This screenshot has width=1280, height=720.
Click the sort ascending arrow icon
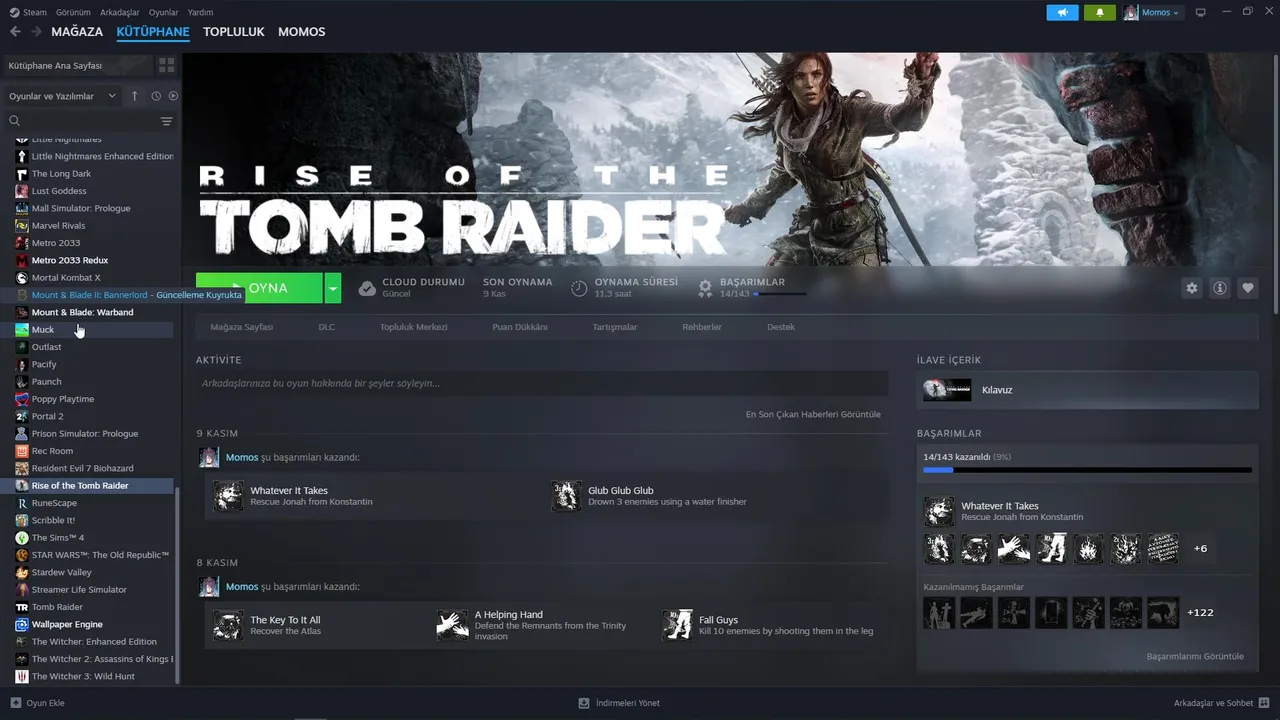click(x=135, y=96)
